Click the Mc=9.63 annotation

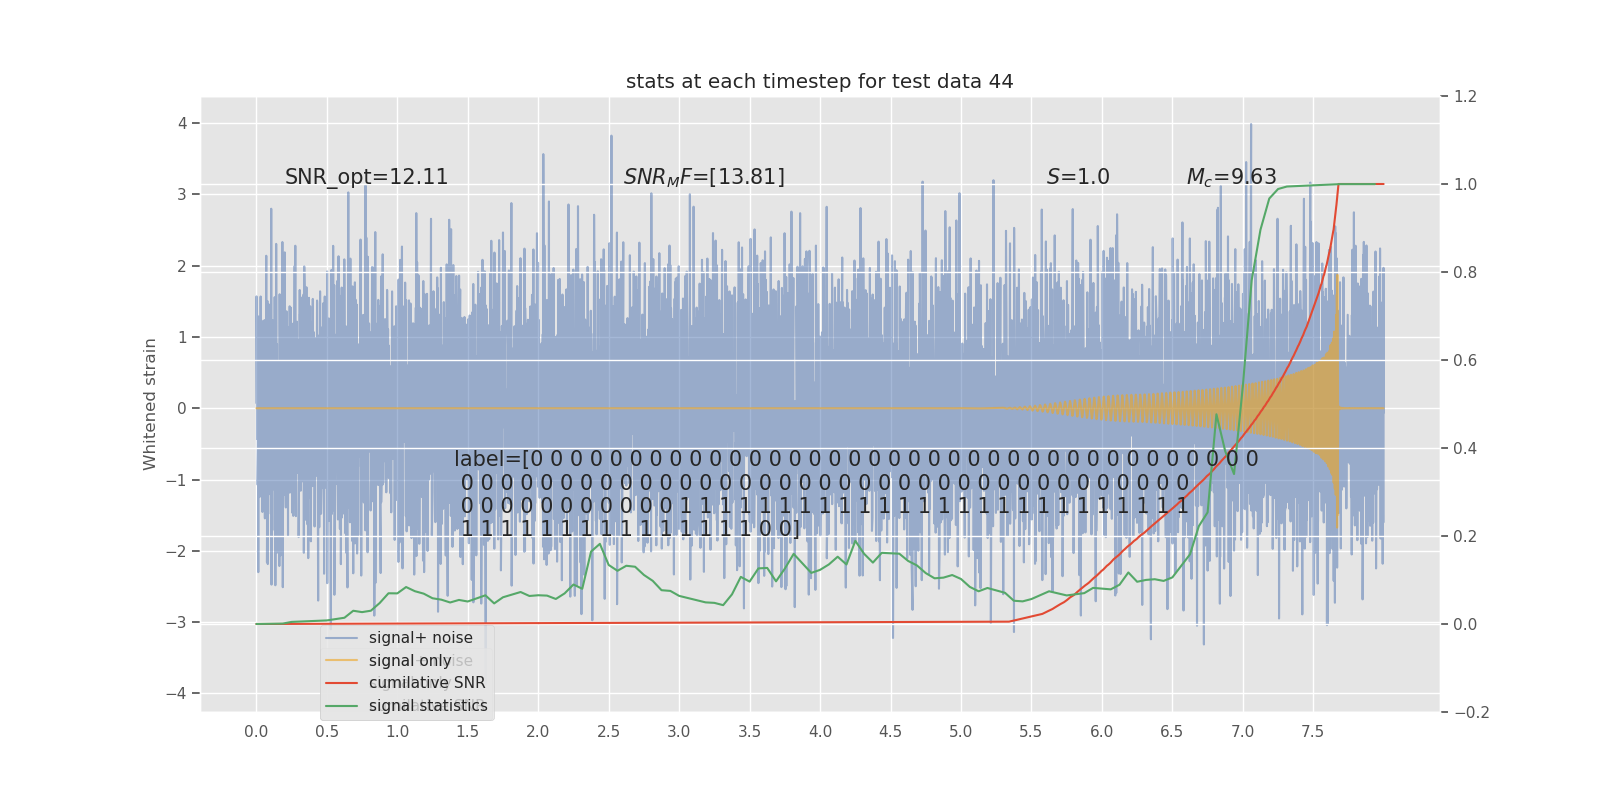click(1231, 177)
